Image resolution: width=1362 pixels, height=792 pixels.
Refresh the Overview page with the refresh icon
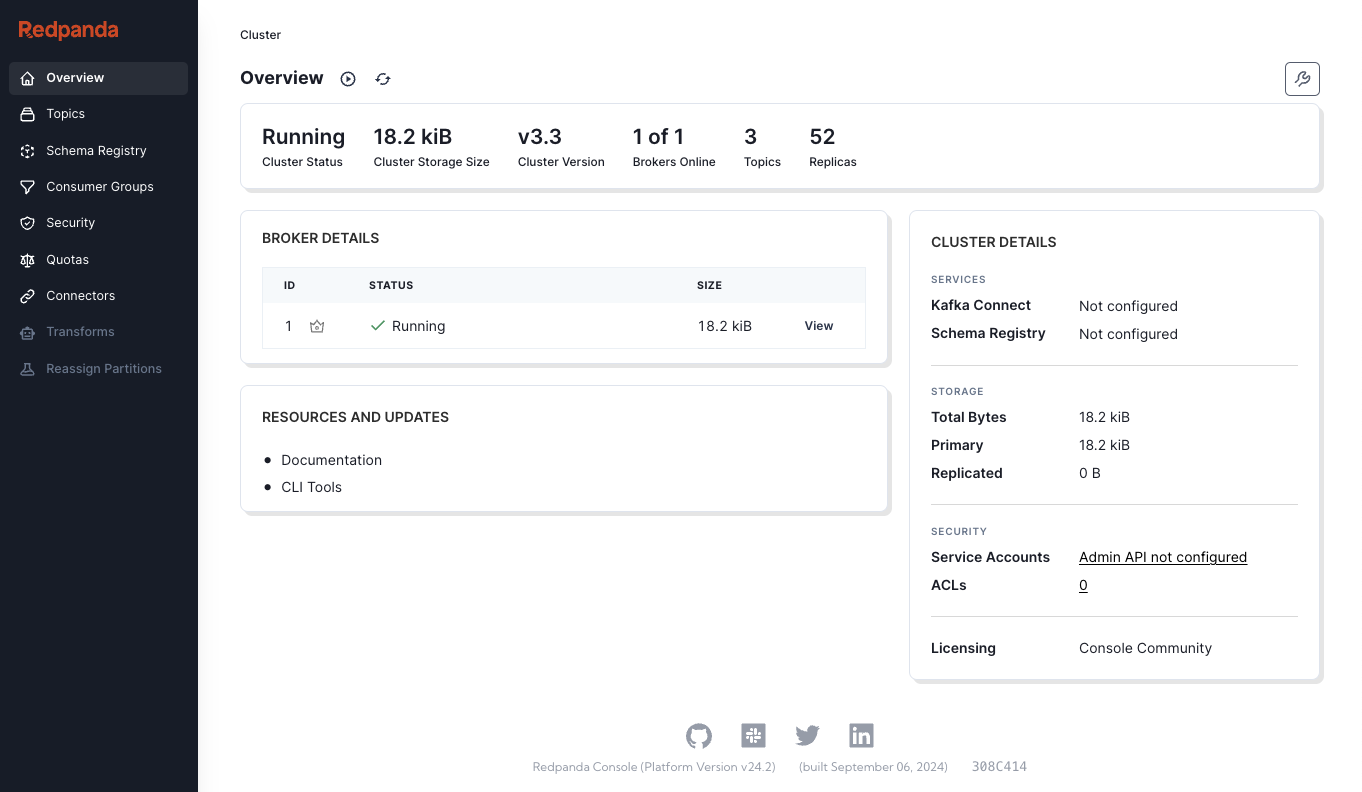[x=383, y=78]
